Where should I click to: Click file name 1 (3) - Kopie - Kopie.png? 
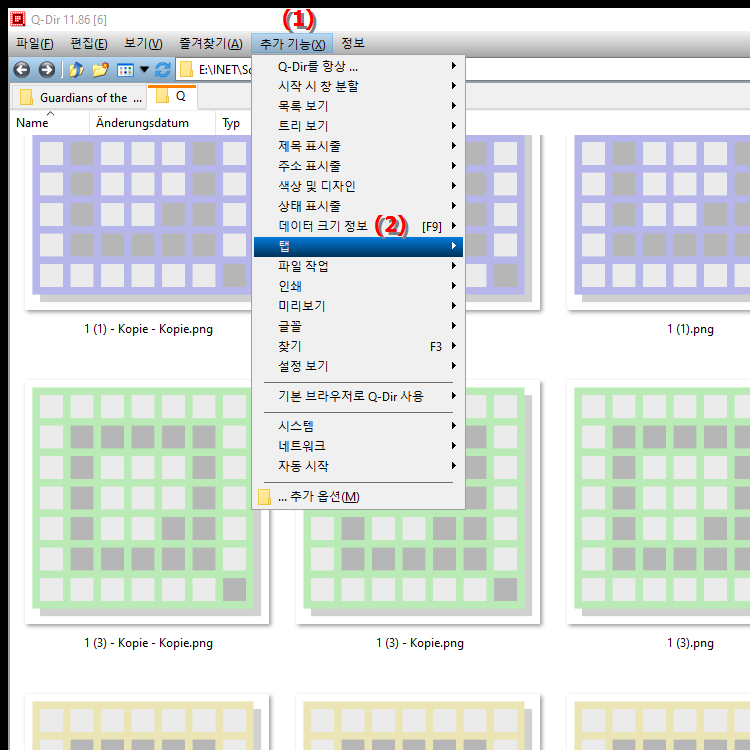148,643
